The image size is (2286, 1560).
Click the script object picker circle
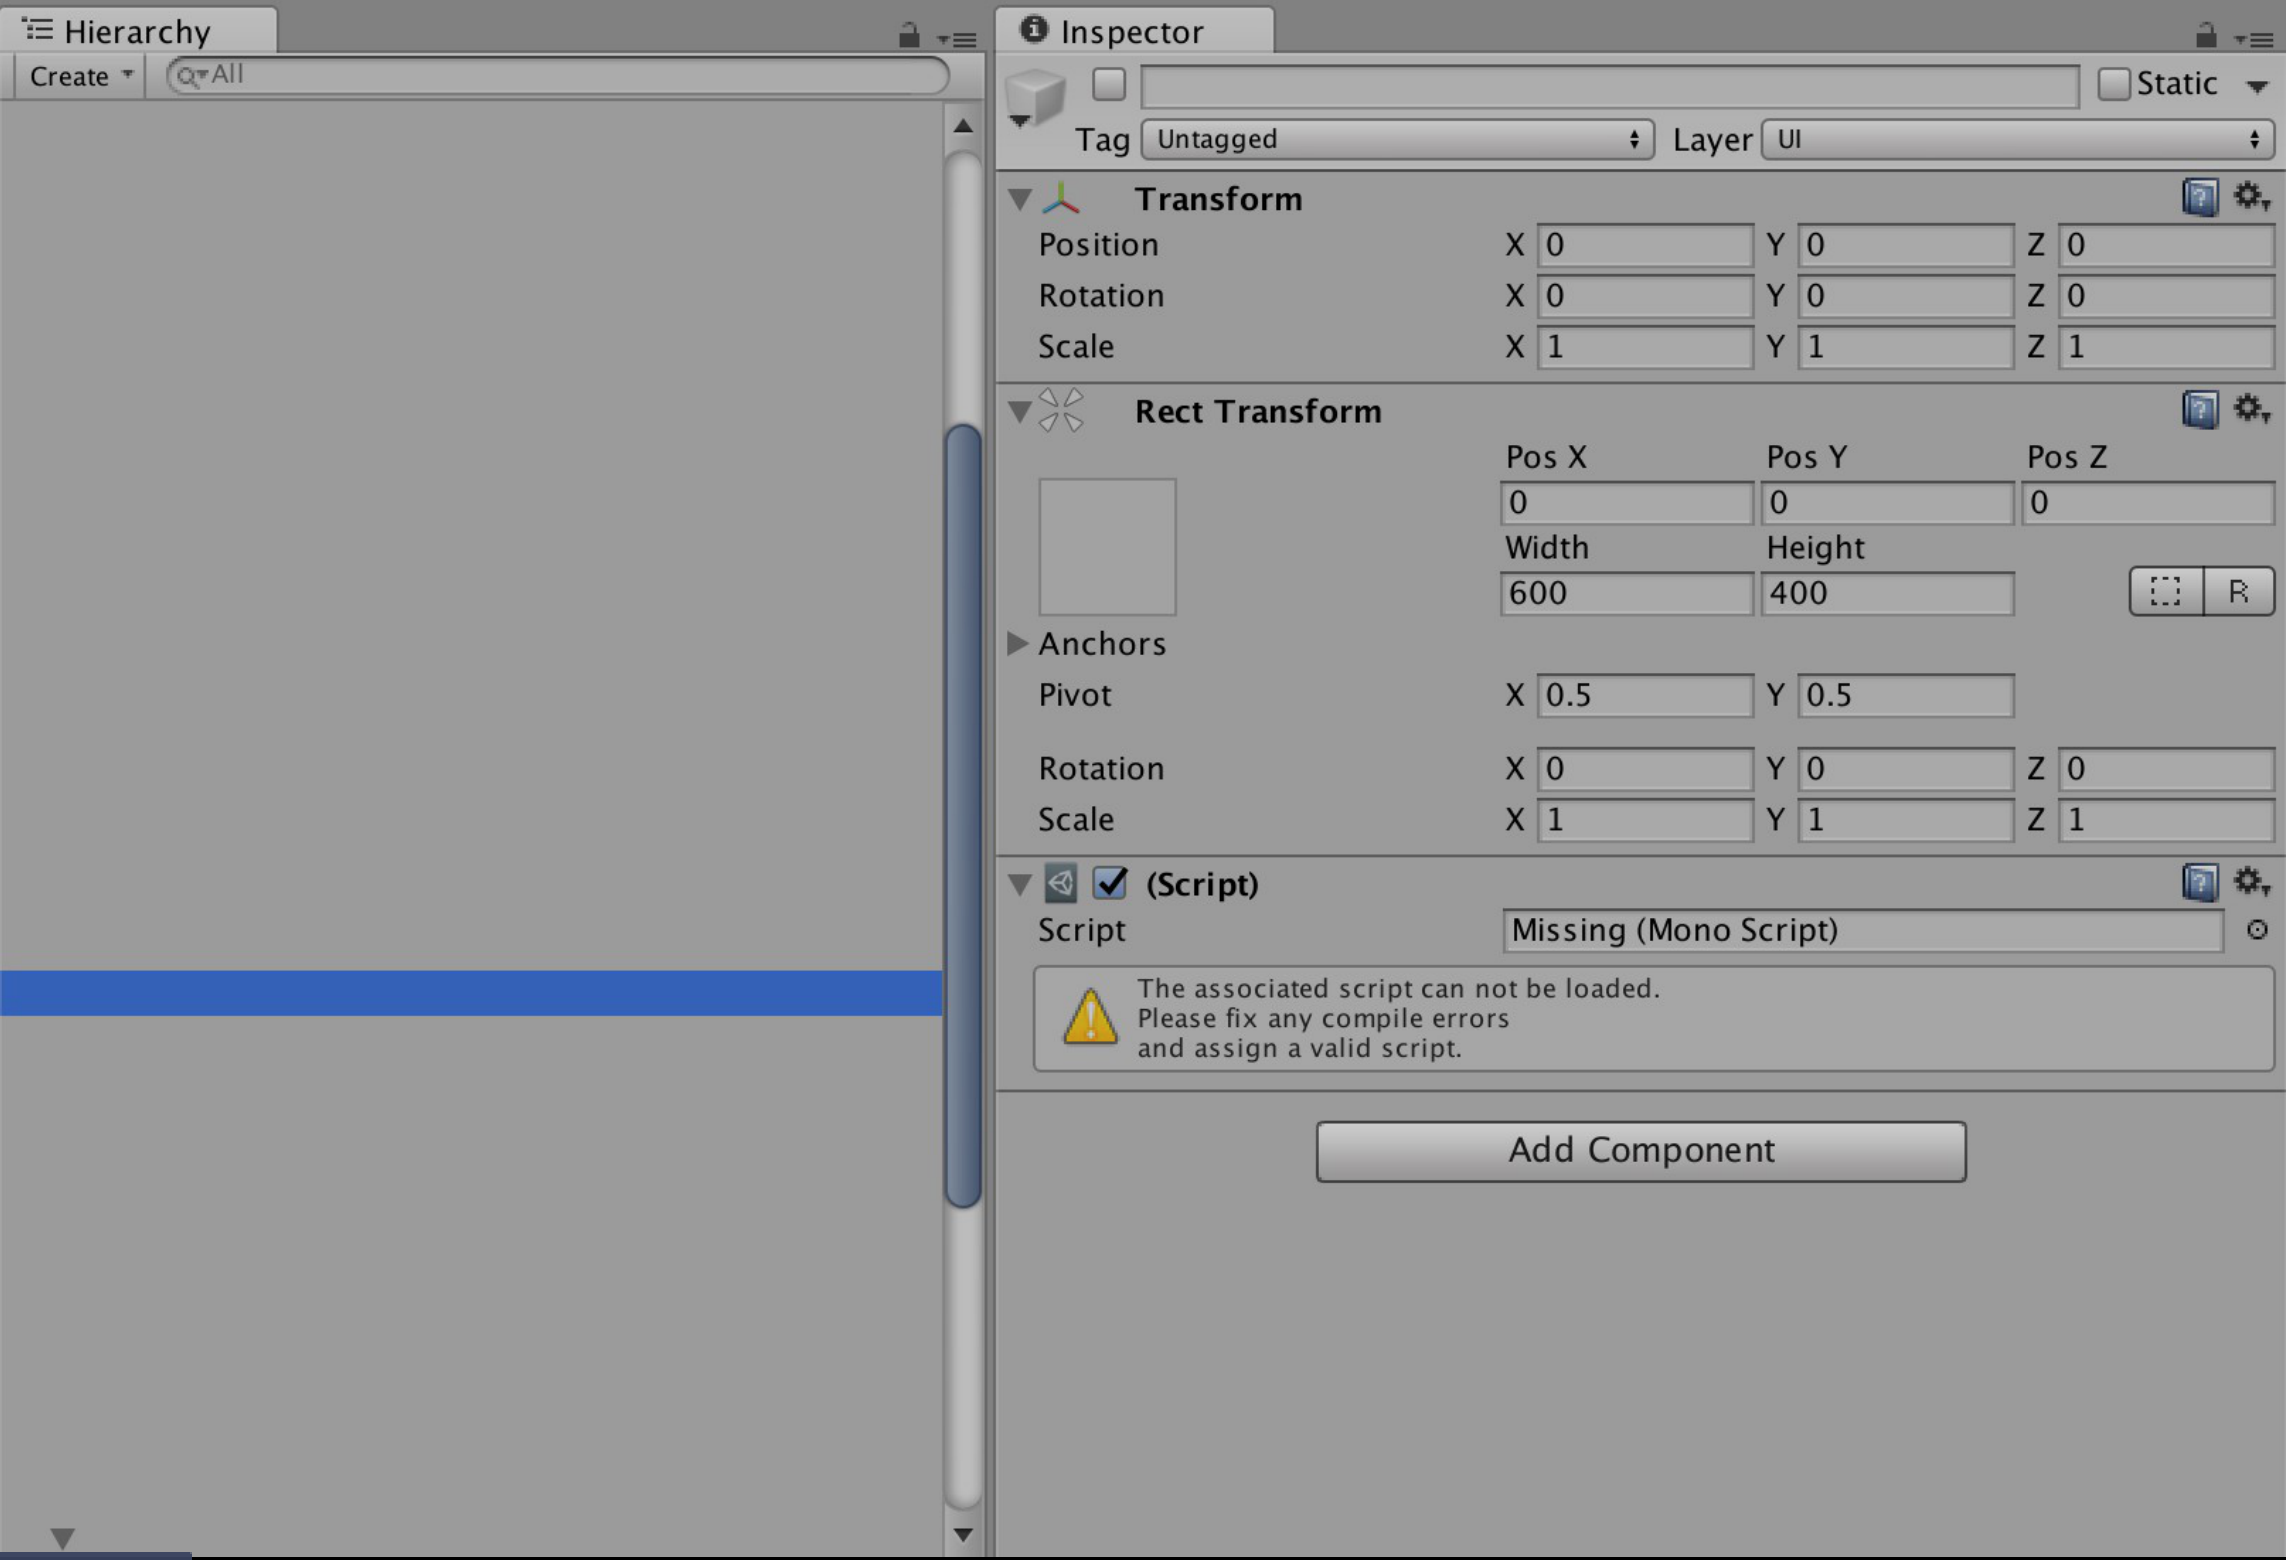(x=2258, y=930)
